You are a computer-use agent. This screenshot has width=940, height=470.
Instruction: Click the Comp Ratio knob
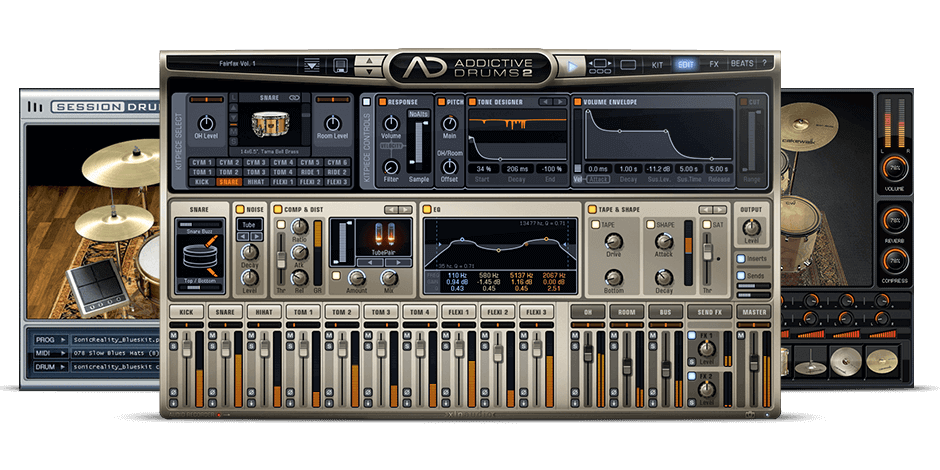299,227
